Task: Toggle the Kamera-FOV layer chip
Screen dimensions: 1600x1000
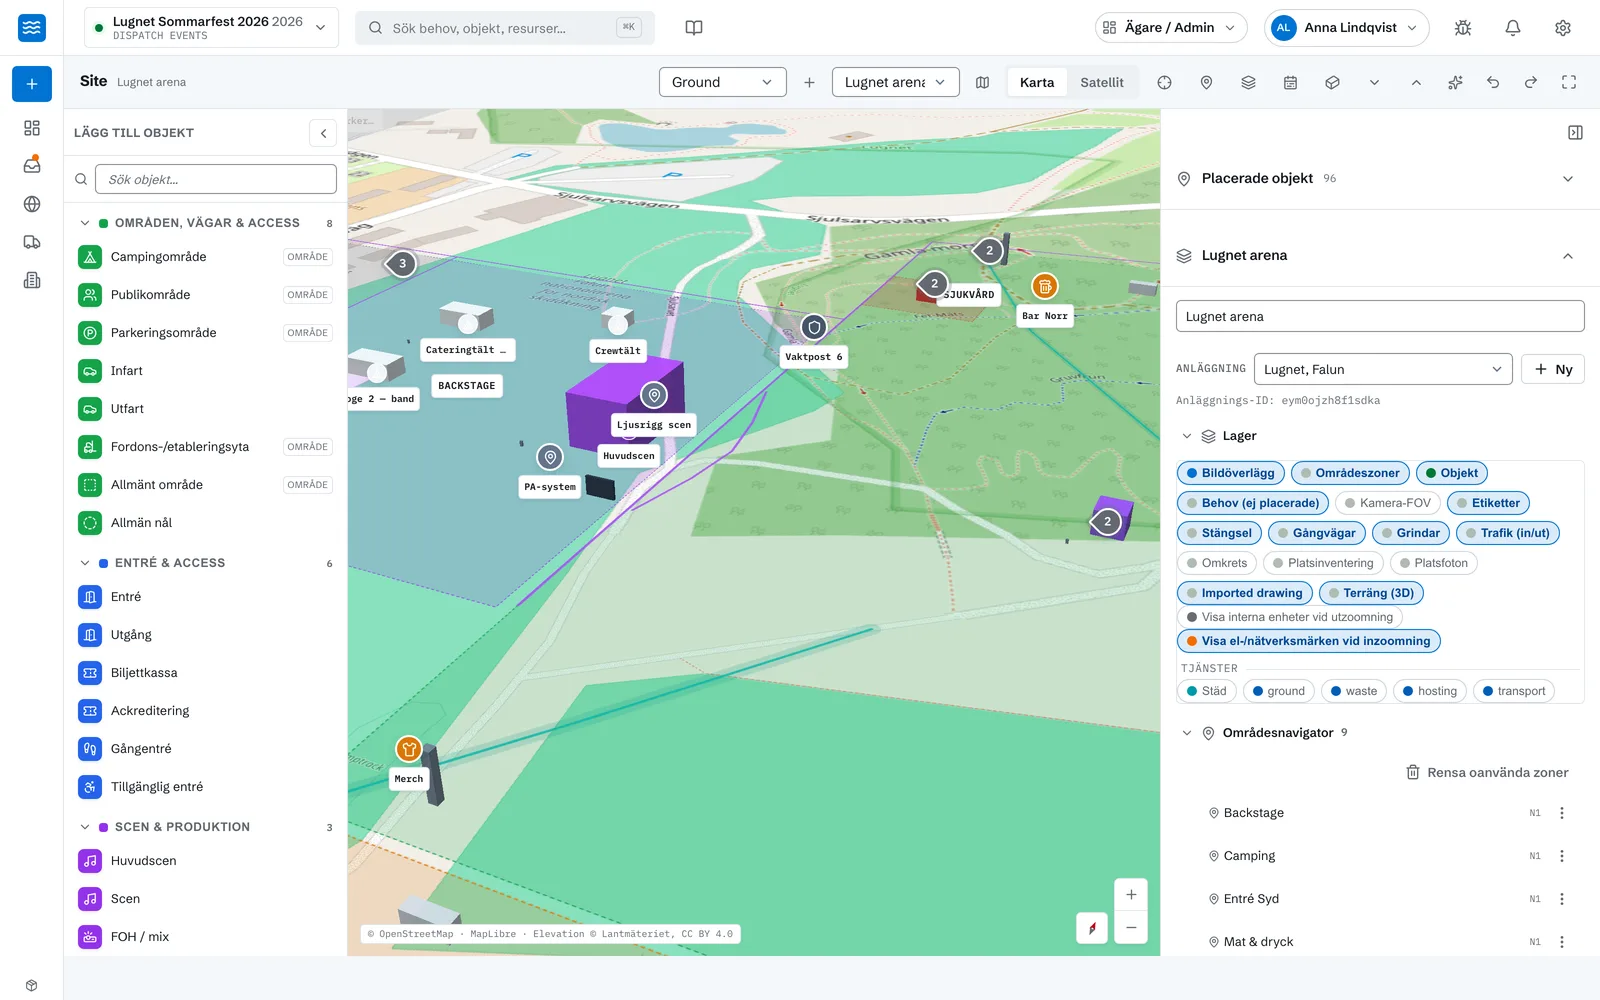Action: click(x=1388, y=503)
